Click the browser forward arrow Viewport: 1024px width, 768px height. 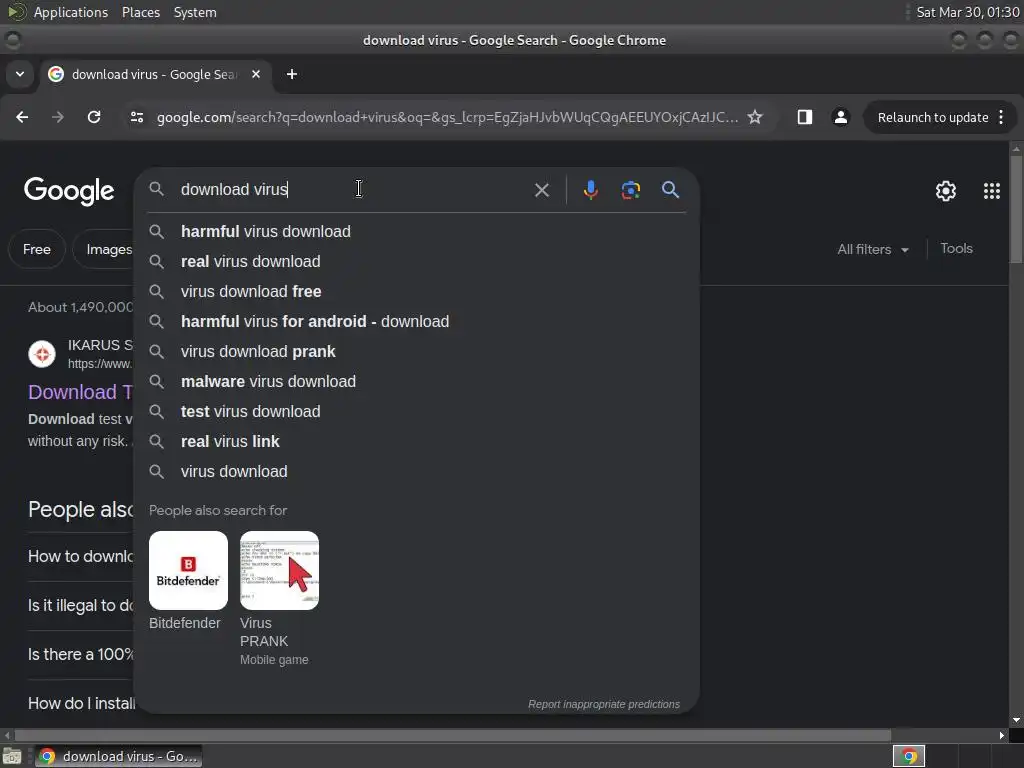[x=58, y=117]
